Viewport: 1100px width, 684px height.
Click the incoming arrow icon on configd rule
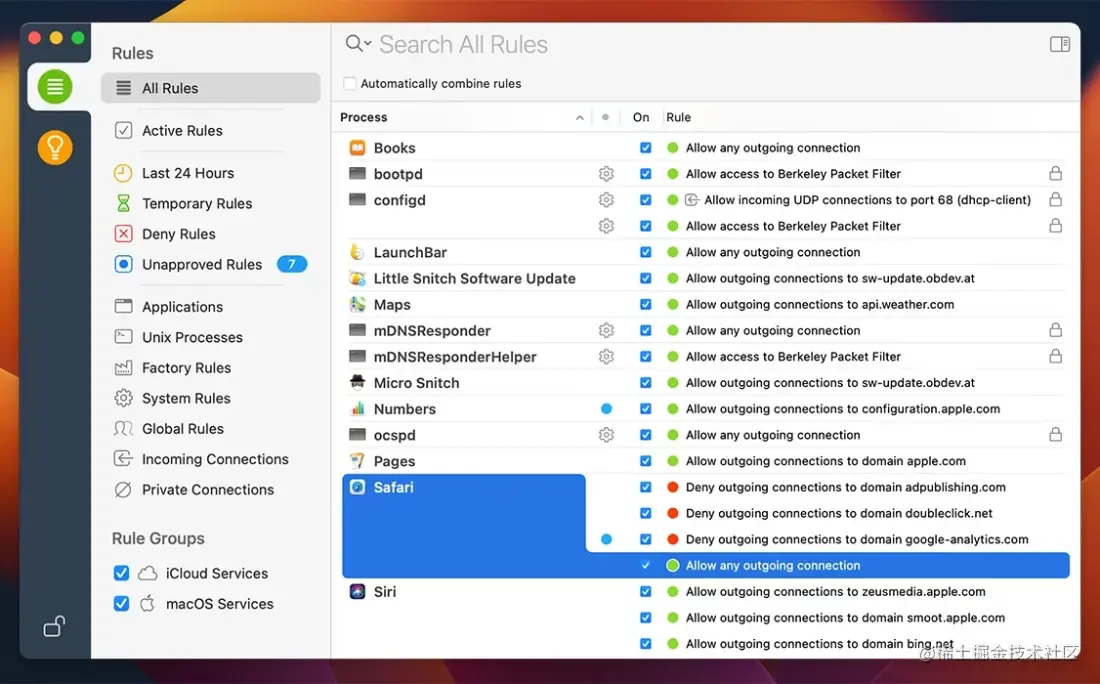(x=692, y=200)
